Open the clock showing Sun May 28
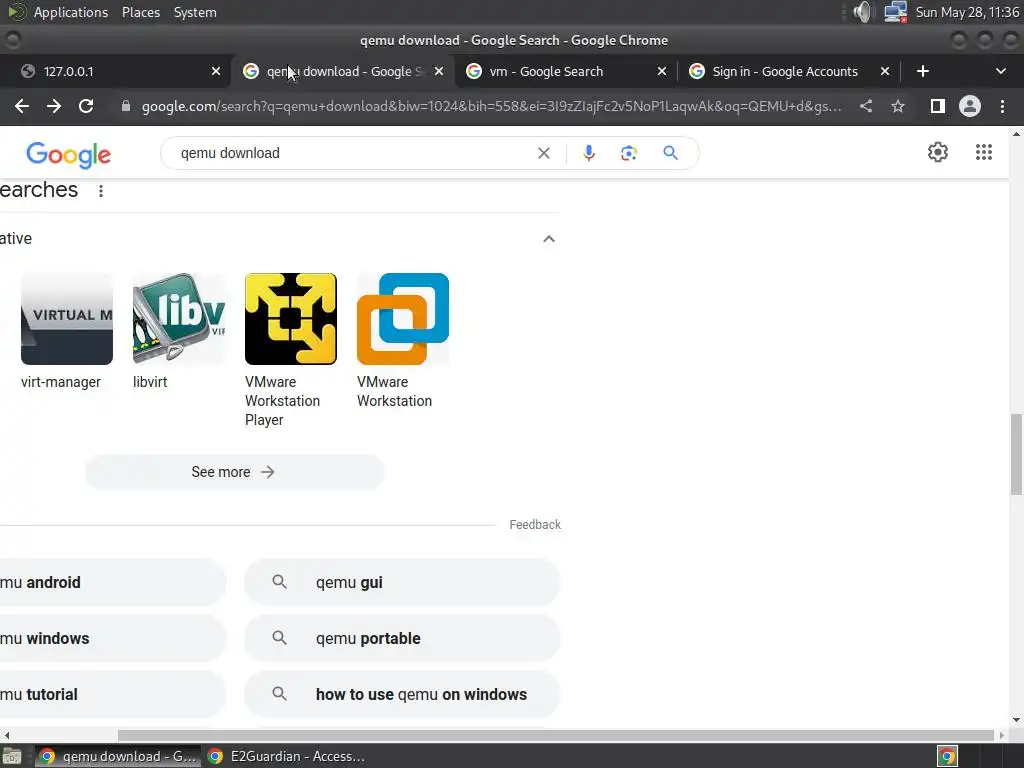The image size is (1024, 768). (x=967, y=12)
